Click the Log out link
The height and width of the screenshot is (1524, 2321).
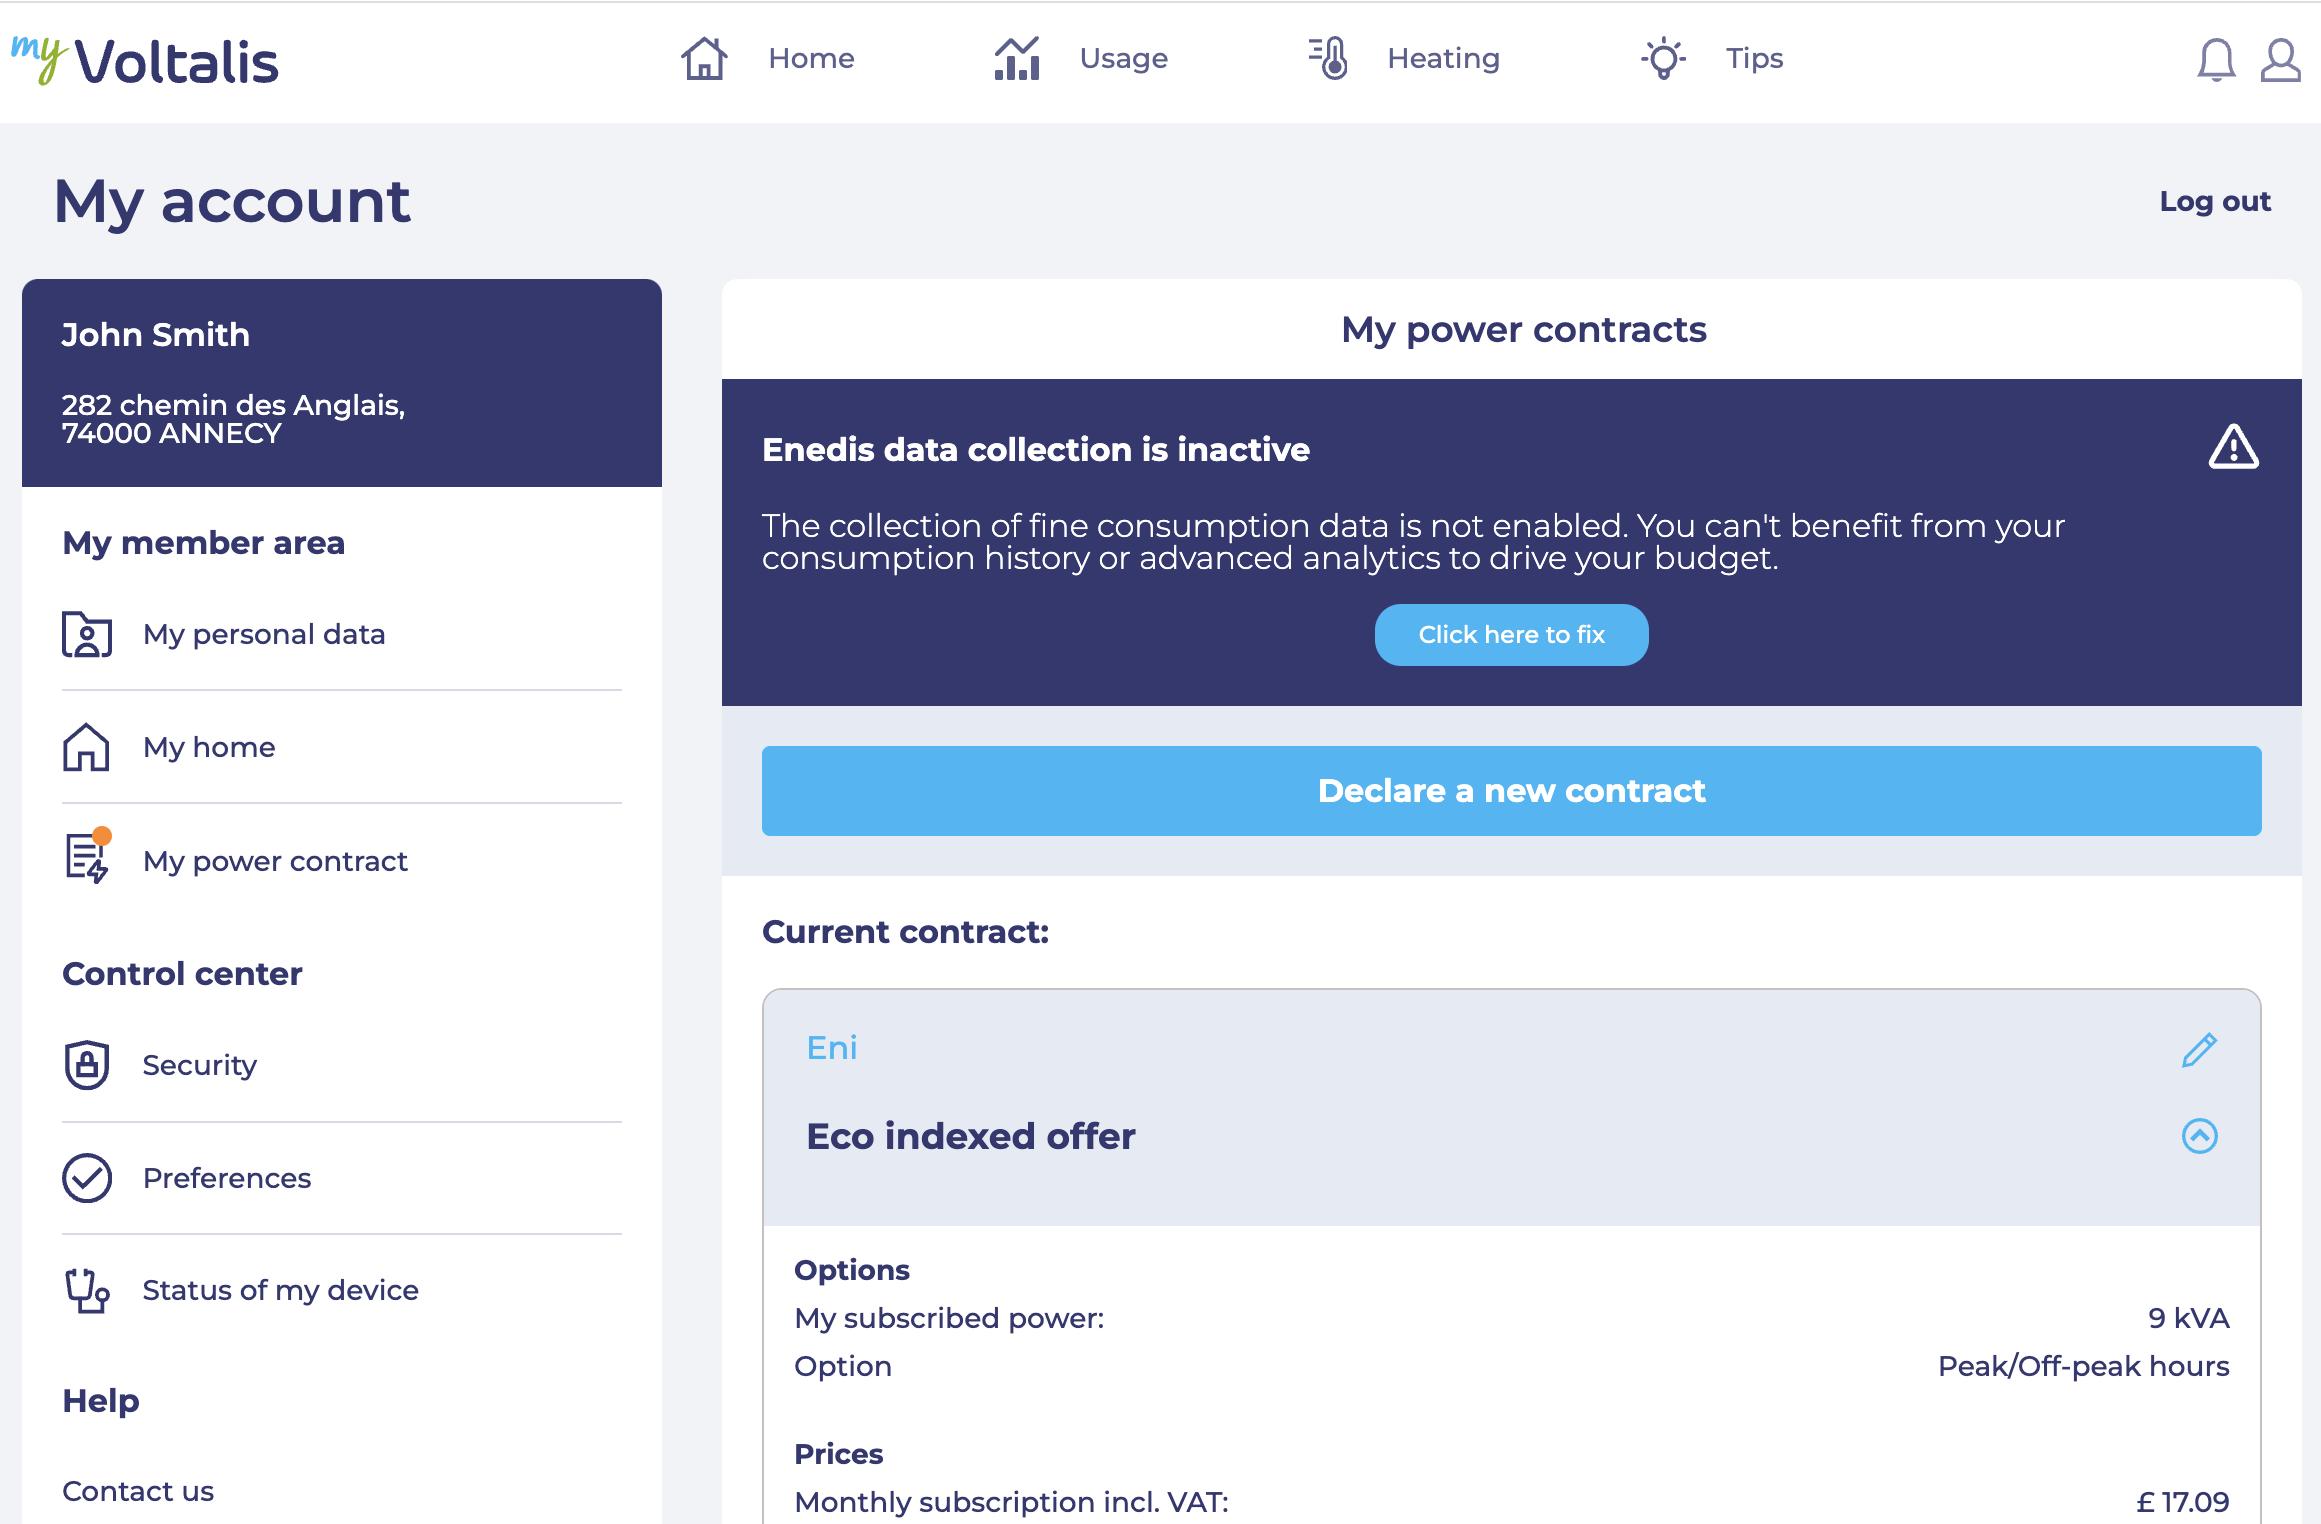coord(2214,201)
